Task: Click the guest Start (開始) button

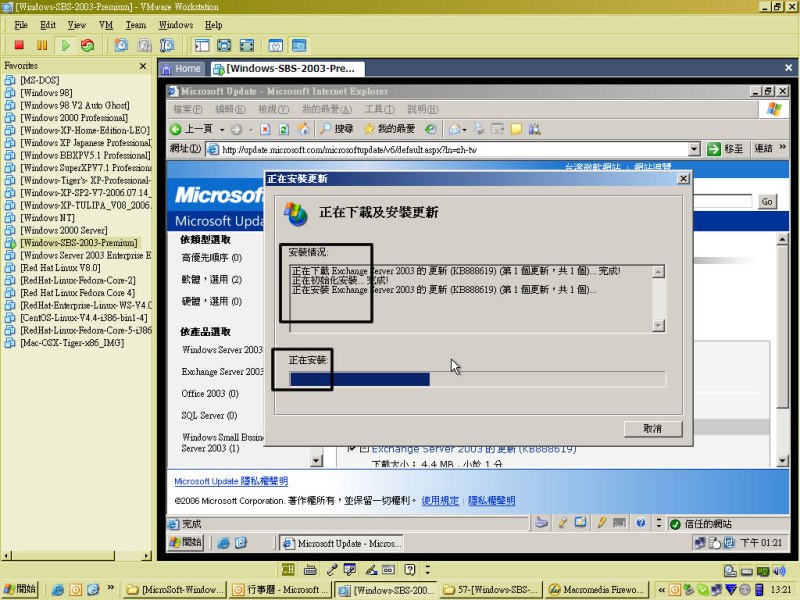Action: (186, 542)
